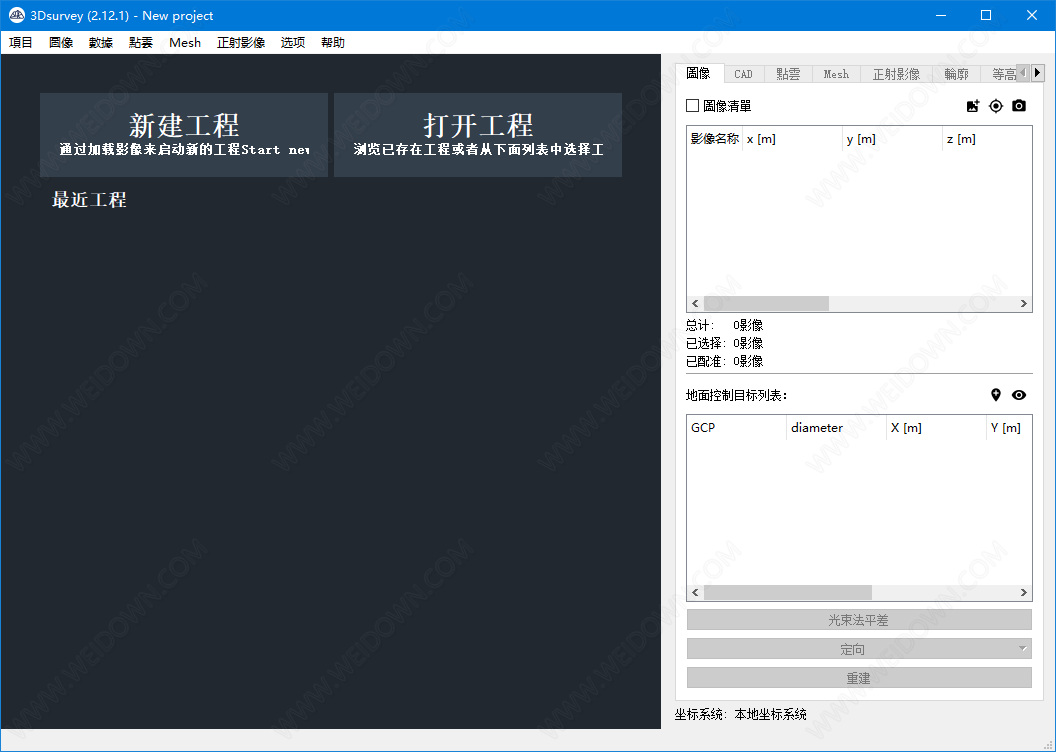Open the 正射影像 menu in menu bar
1056x752 pixels.
coord(241,42)
